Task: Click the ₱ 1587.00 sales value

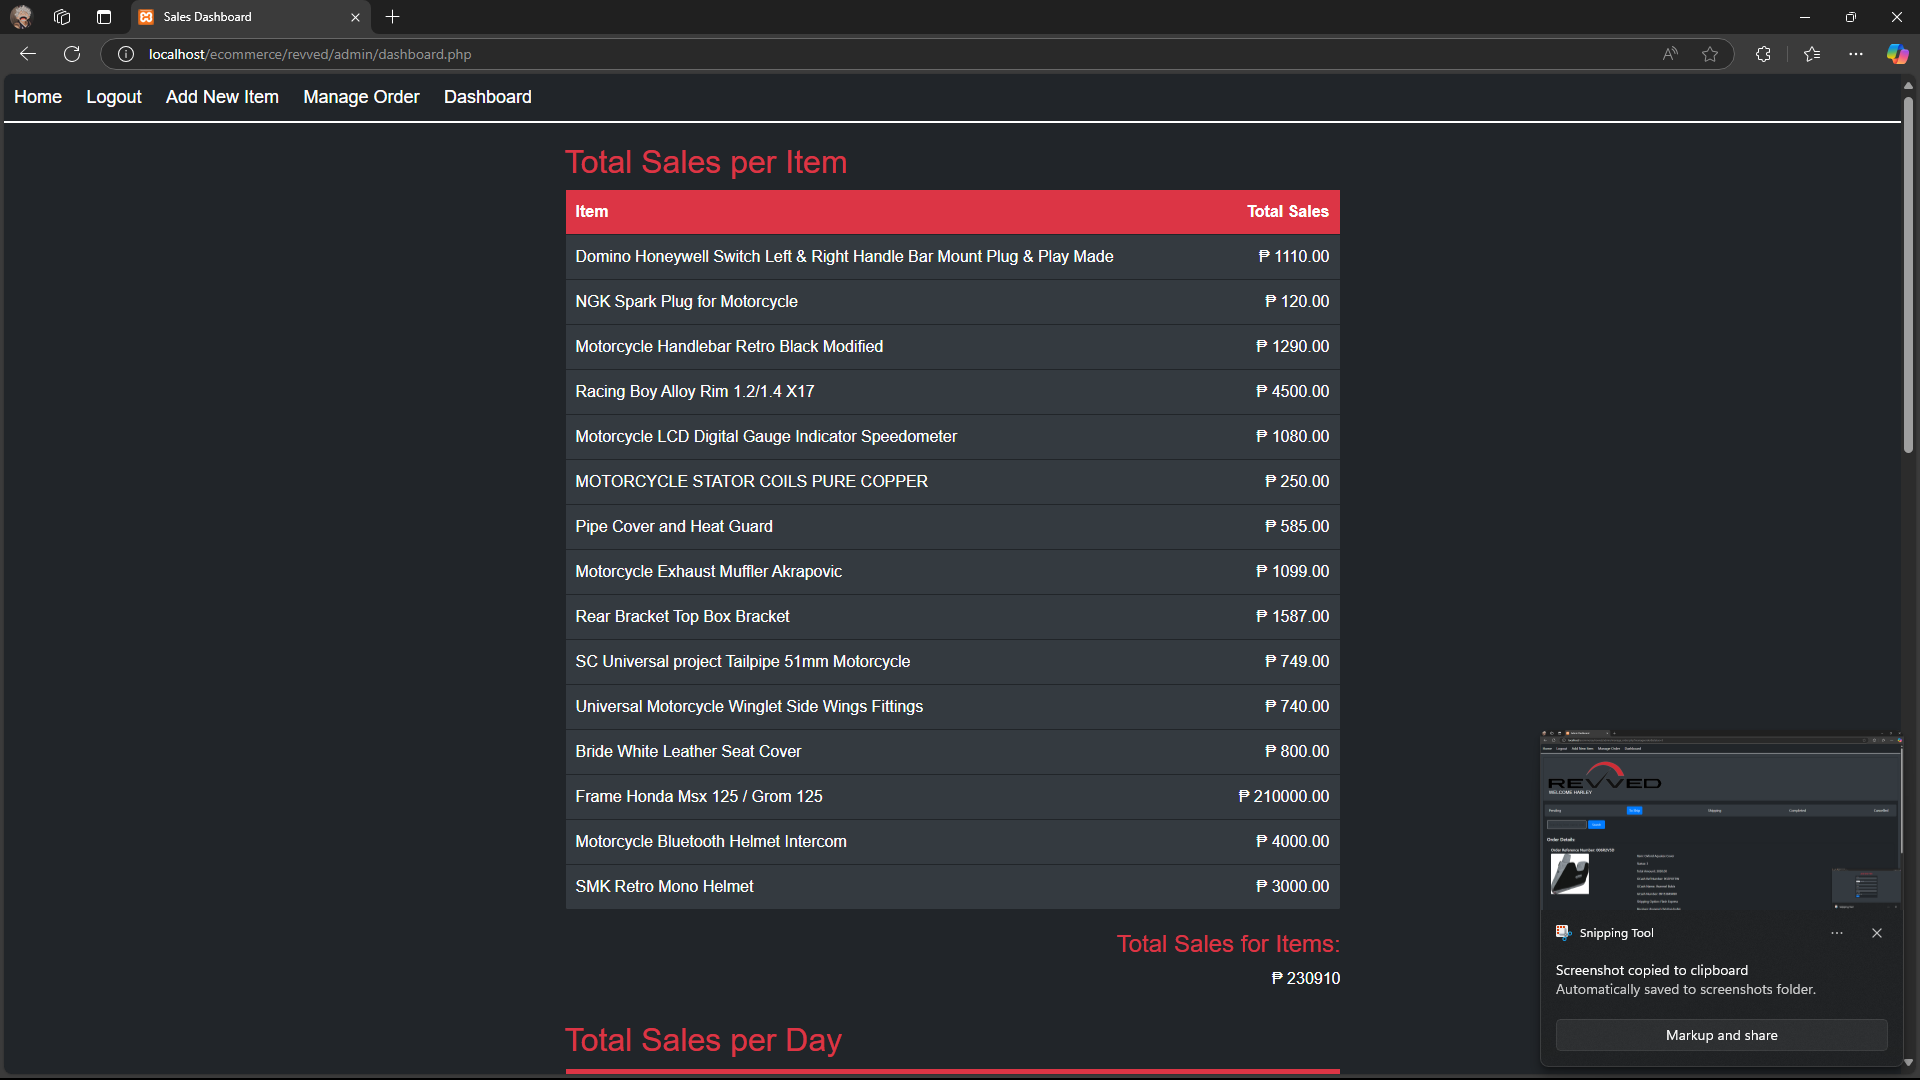Action: click(x=1293, y=617)
